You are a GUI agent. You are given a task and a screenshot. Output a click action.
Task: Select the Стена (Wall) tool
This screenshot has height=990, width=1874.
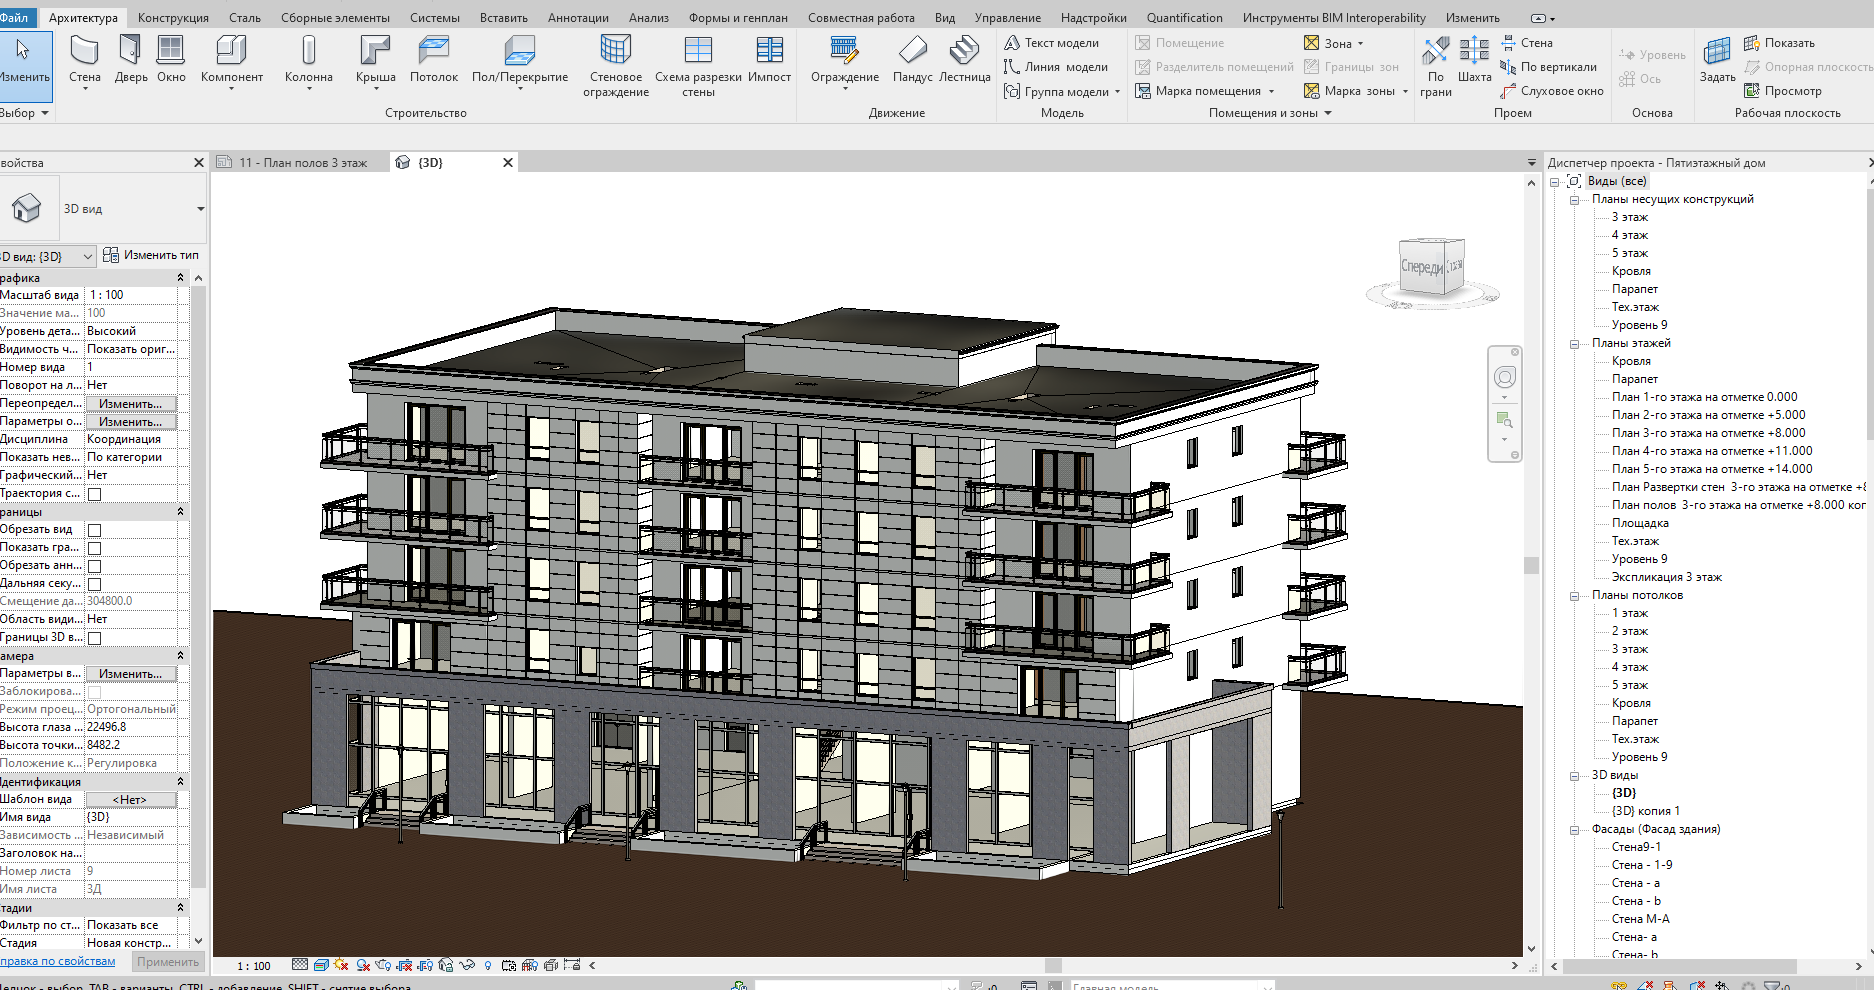point(85,60)
